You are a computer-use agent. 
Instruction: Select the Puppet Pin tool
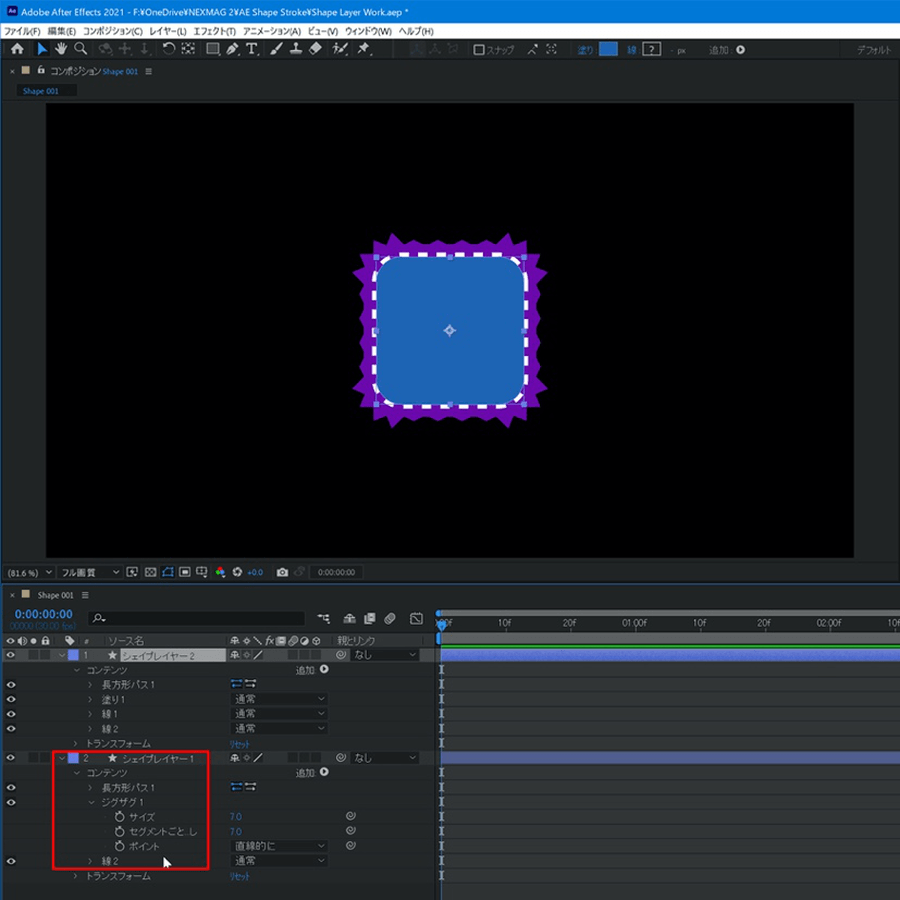(363, 49)
